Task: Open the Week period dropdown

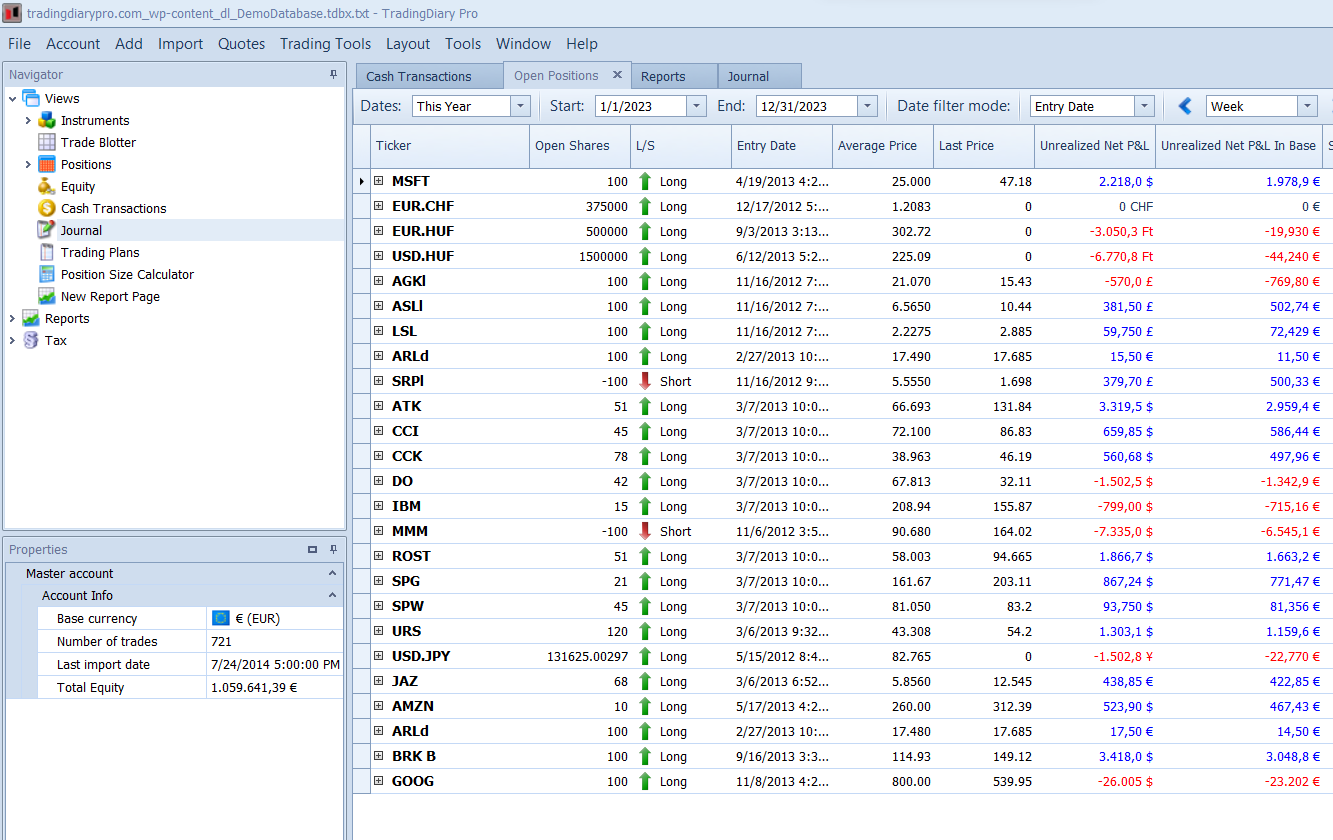Action: 1307,106
